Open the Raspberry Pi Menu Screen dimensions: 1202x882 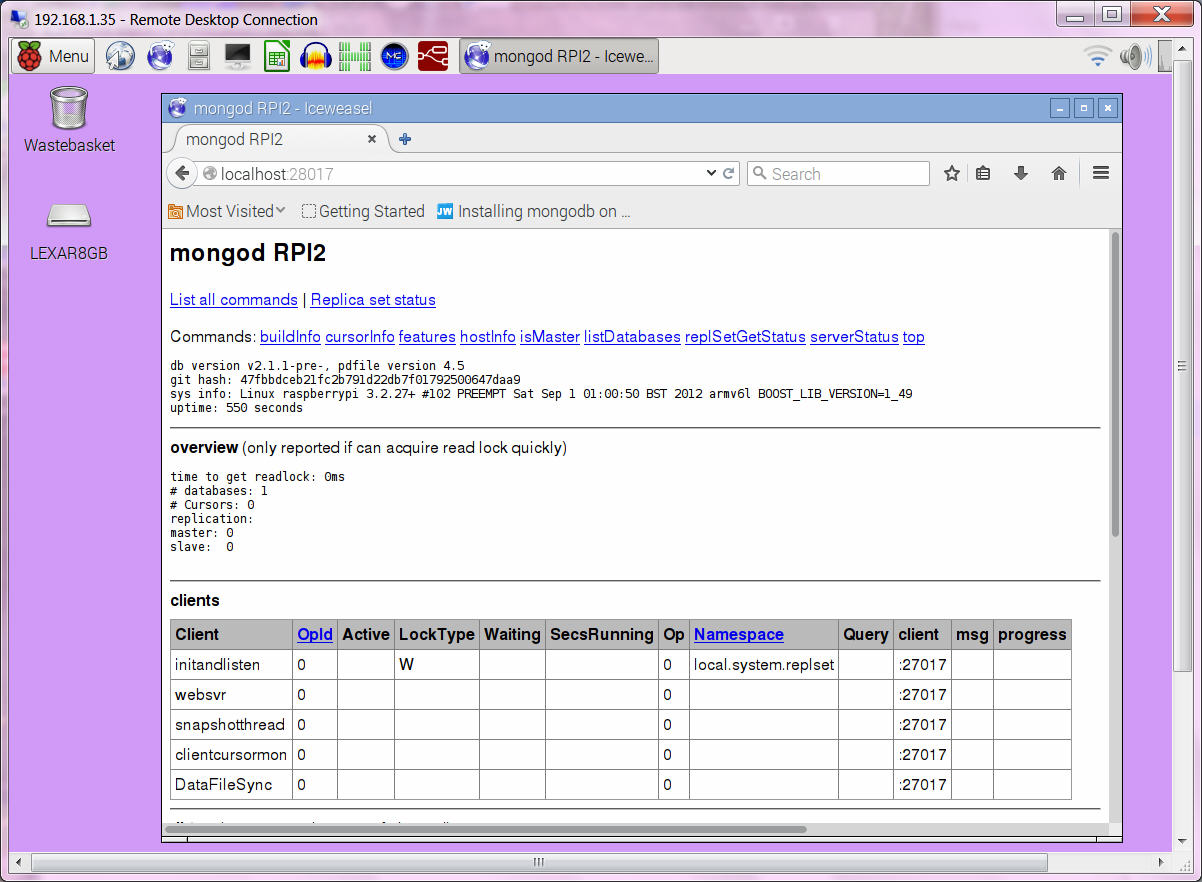tap(53, 57)
